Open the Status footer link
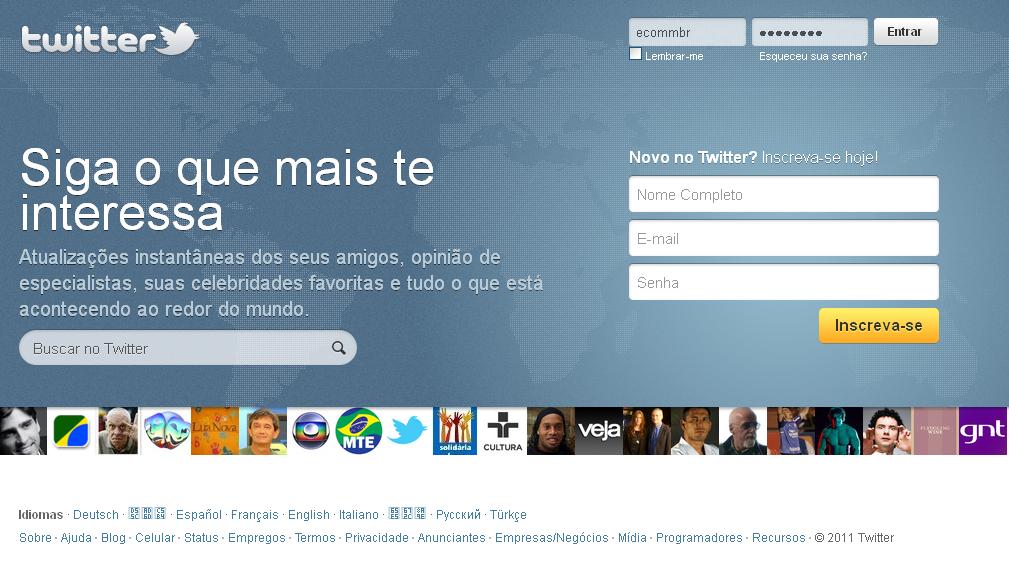This screenshot has width=1009, height=588. 201,538
